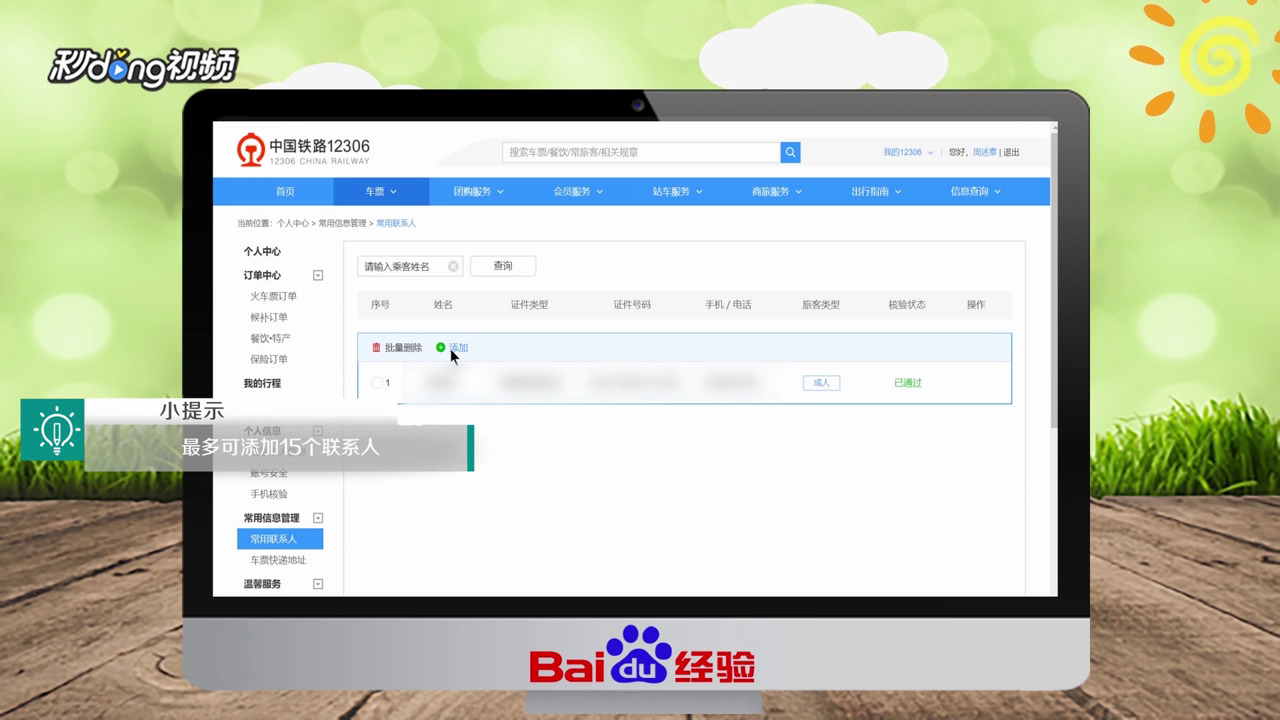Clear the passenger name field with X icon

click(453, 266)
